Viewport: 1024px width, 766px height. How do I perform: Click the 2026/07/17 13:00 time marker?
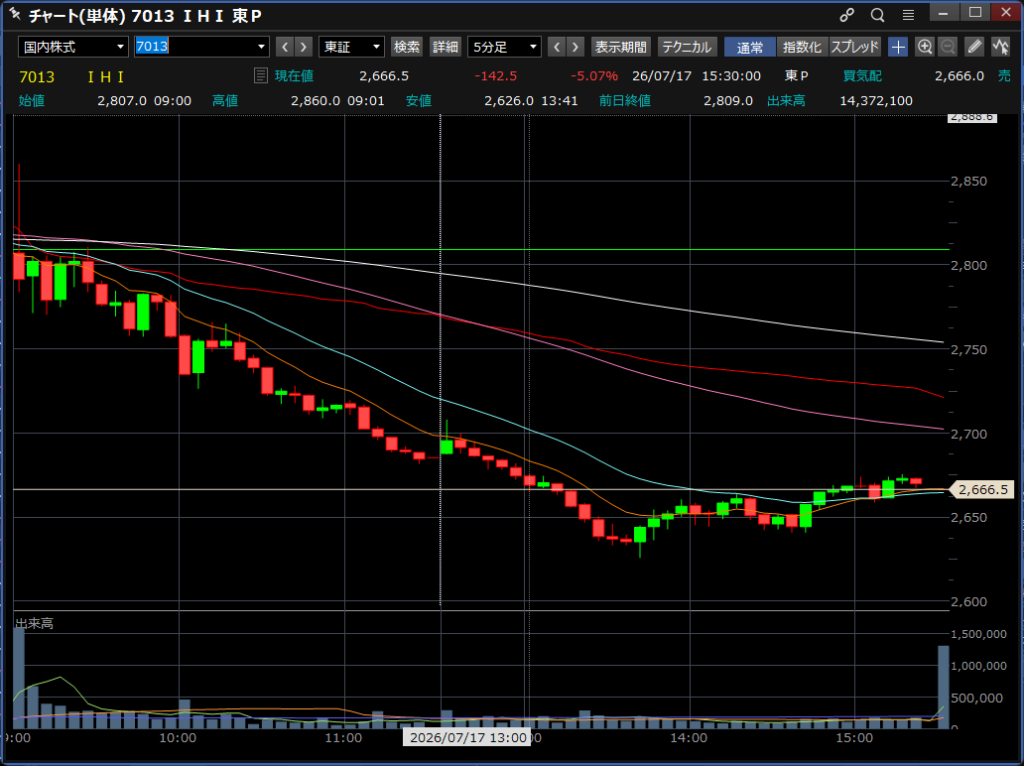pyautogui.click(x=467, y=737)
